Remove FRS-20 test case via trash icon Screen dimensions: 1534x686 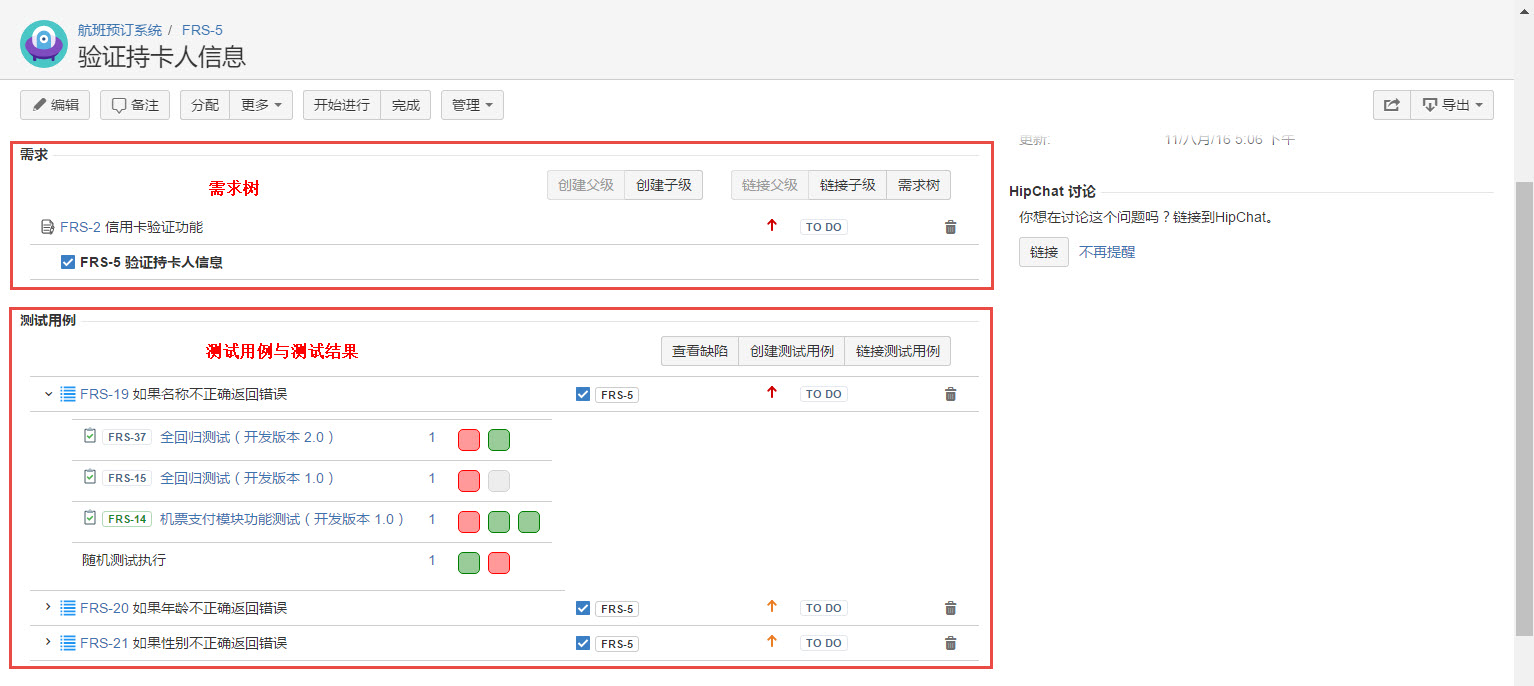(951, 608)
